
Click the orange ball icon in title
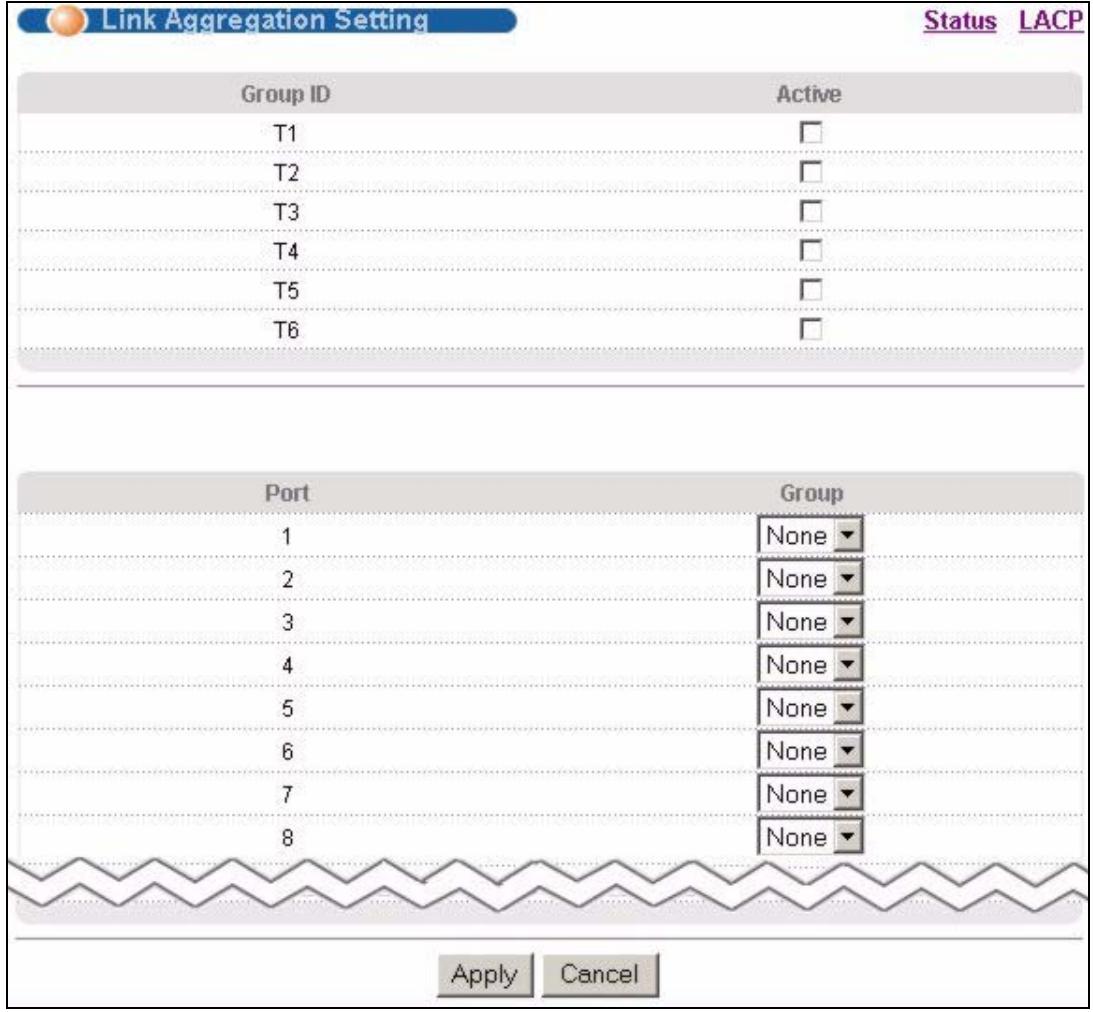click(67, 21)
